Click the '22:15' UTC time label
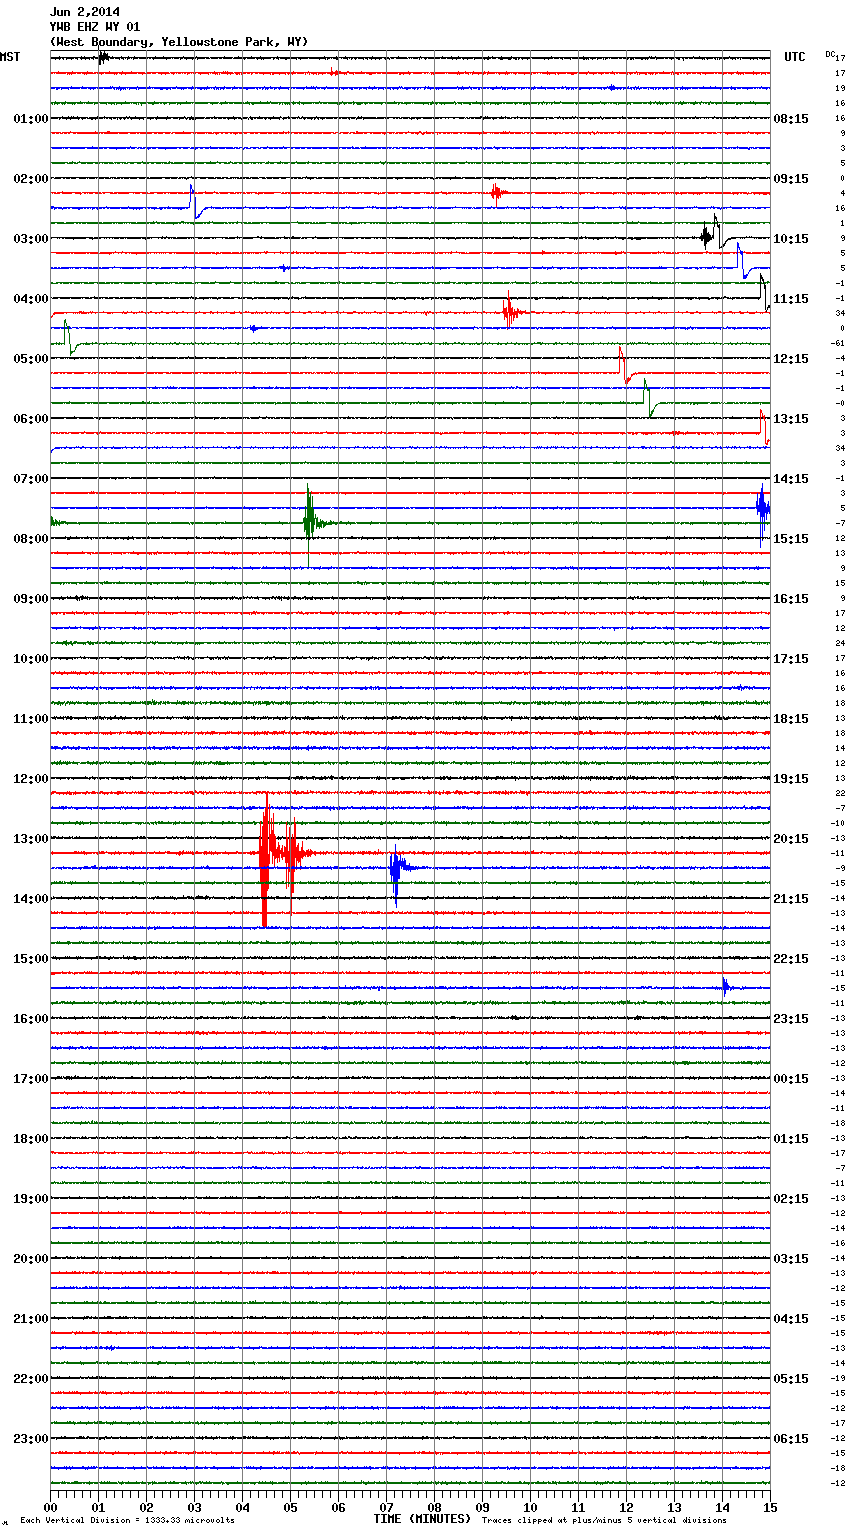 coord(791,959)
